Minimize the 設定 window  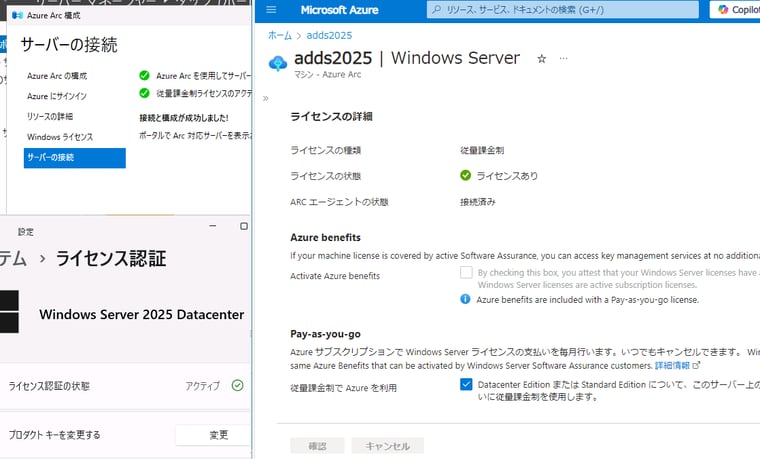(213, 226)
